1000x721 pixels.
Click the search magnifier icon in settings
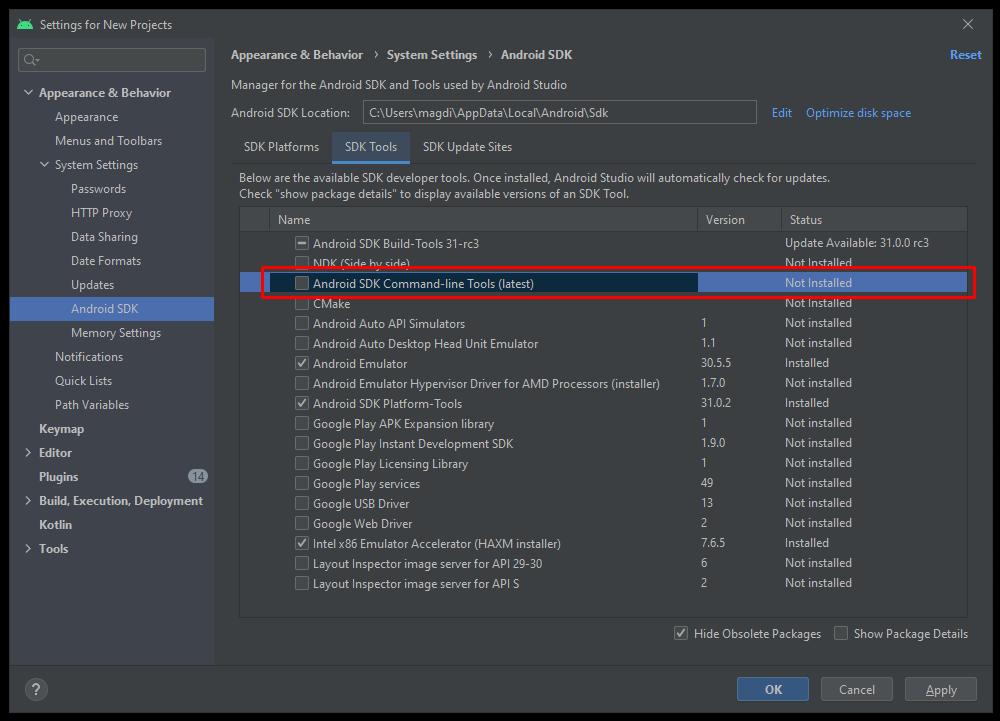pyautogui.click(x=31, y=60)
